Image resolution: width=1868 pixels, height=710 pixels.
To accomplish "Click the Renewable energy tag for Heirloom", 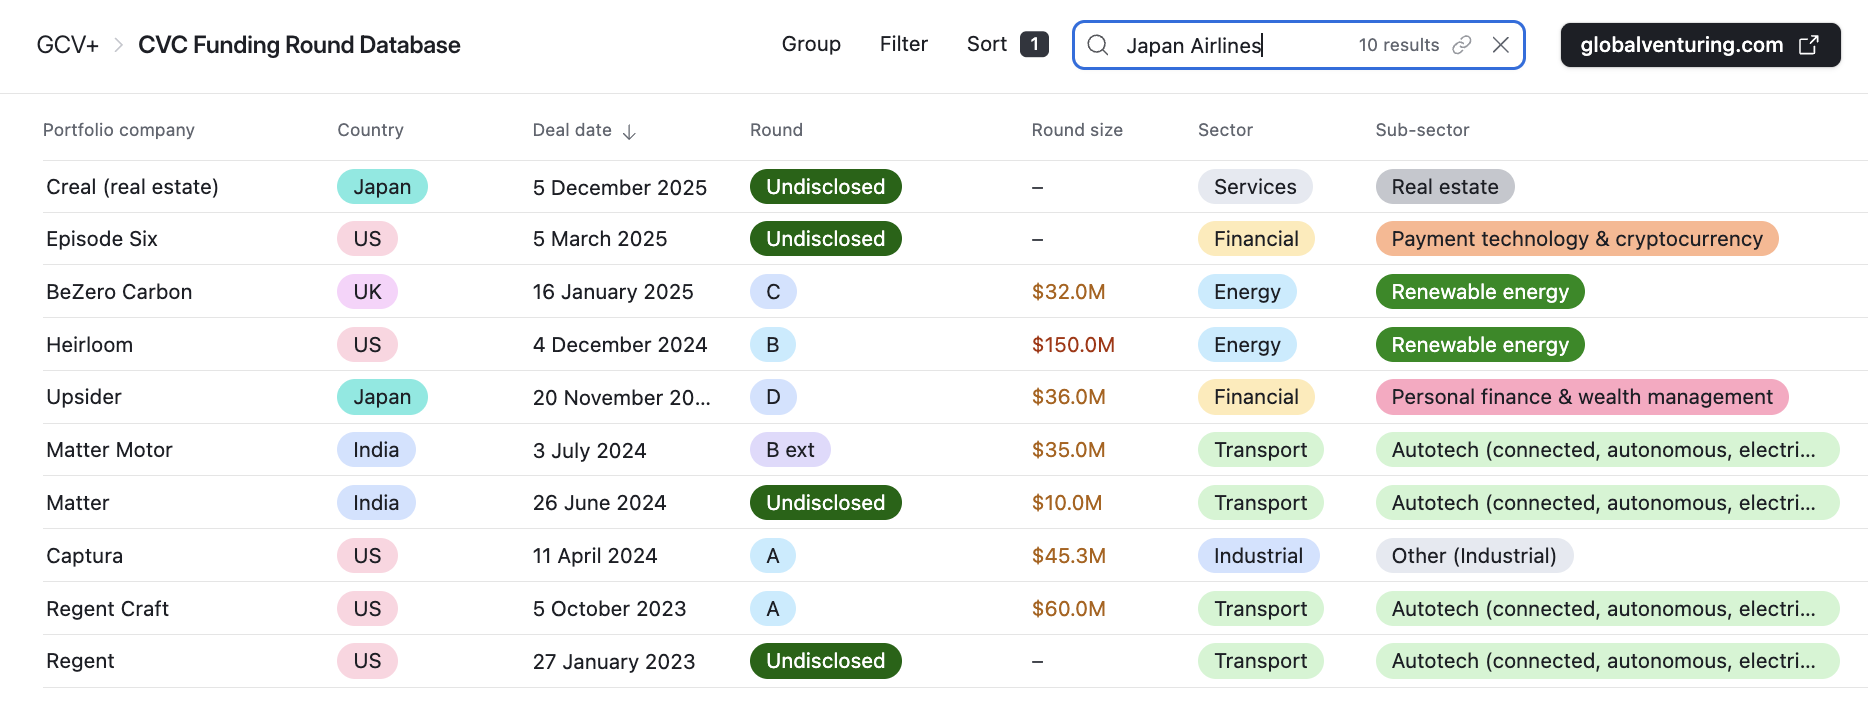I will (1479, 345).
